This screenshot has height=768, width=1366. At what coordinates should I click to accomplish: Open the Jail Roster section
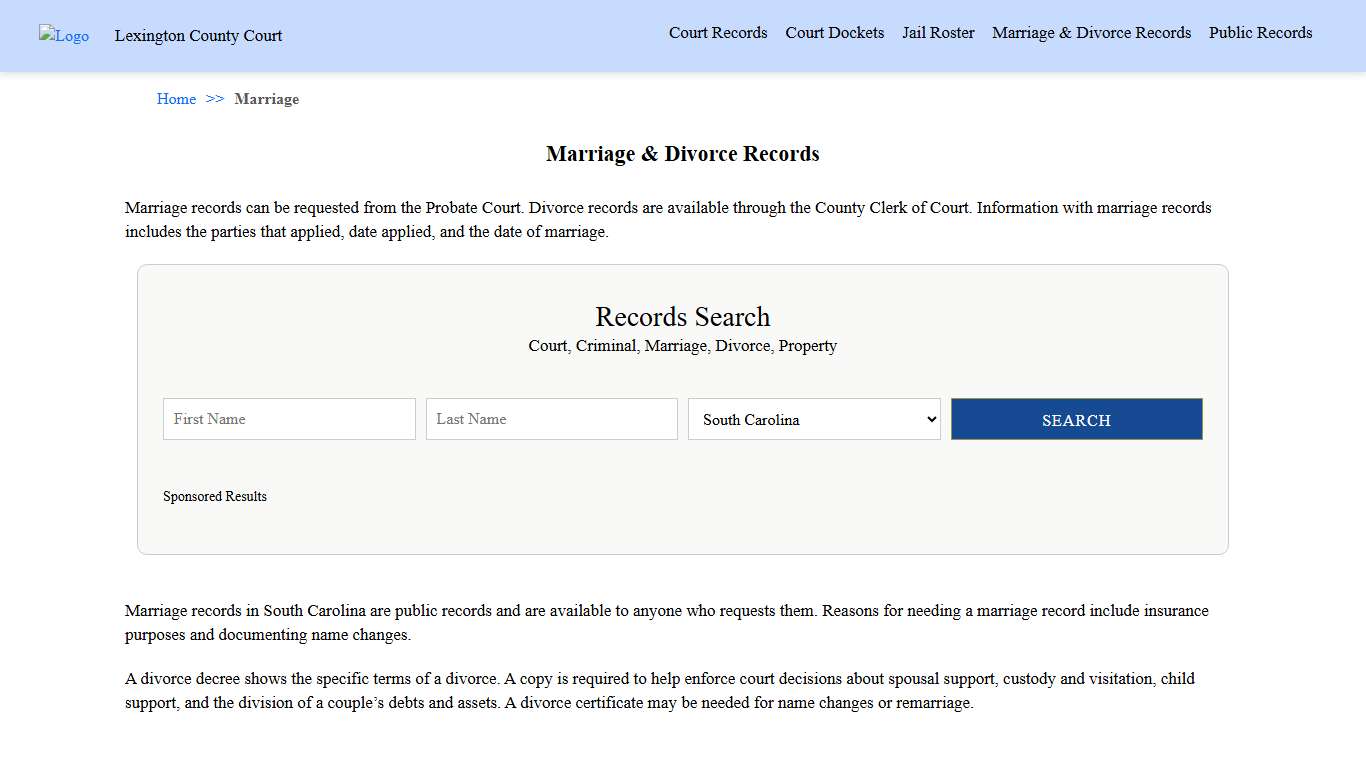point(938,32)
